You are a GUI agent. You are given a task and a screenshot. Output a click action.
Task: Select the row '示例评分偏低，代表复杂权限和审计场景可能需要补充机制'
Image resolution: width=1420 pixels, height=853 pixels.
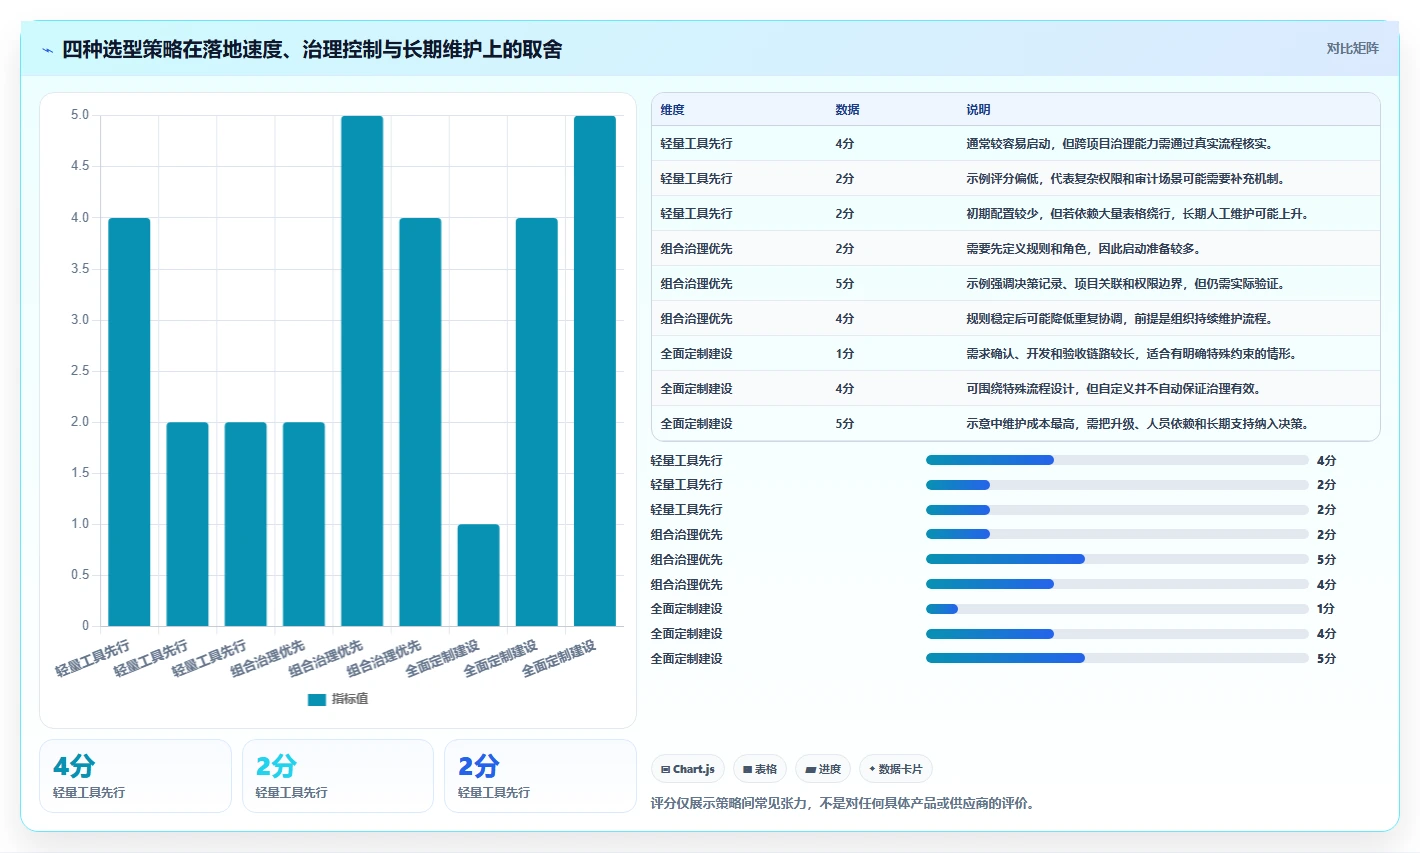1016,178
